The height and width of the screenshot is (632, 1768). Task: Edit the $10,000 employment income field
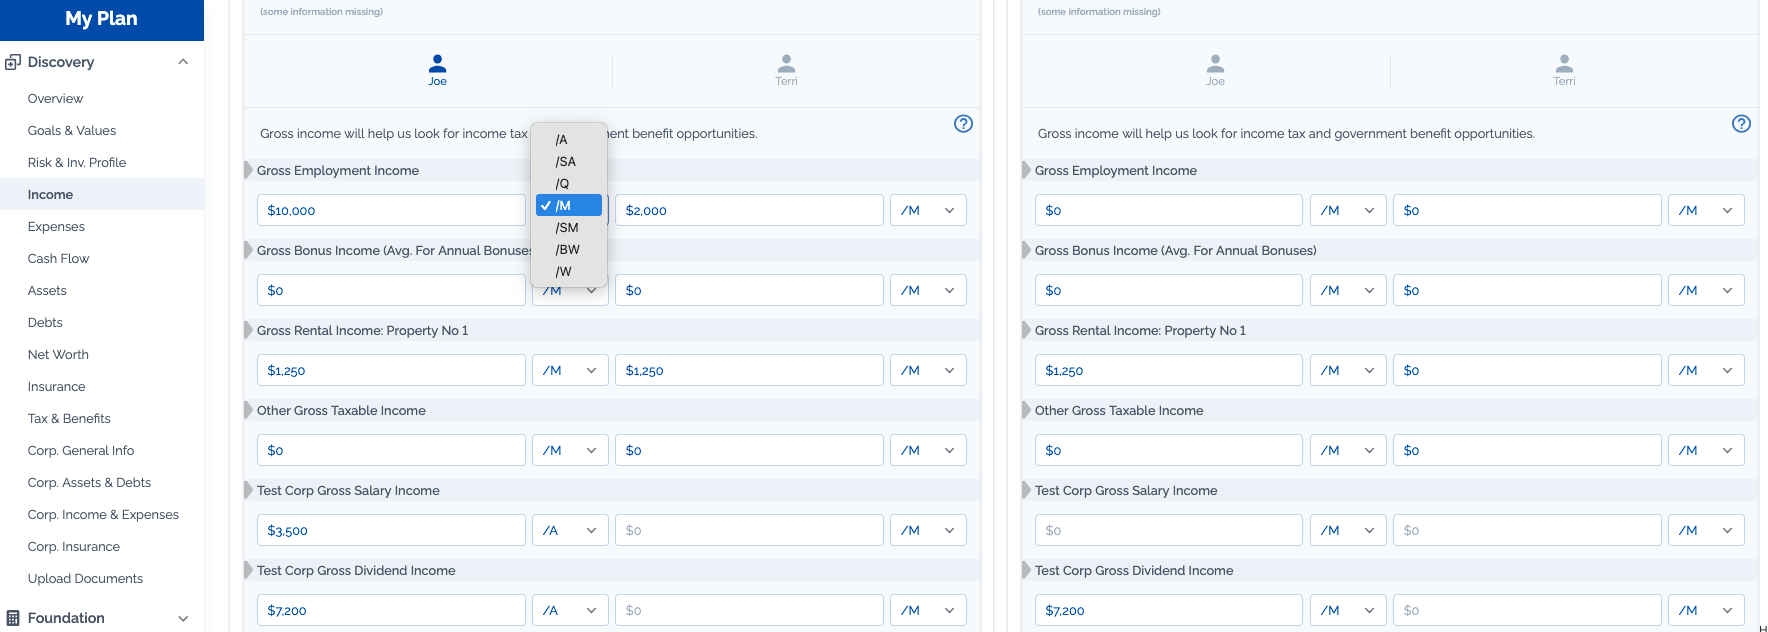pyautogui.click(x=391, y=210)
